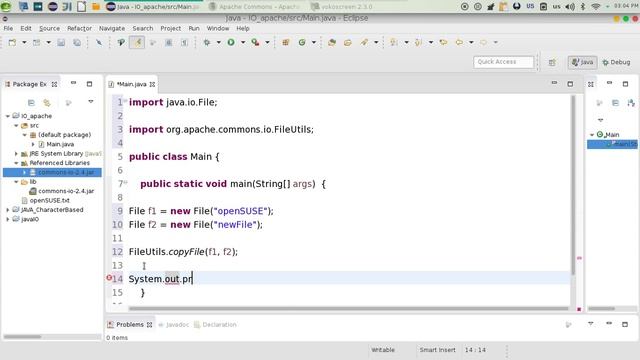The width and height of the screenshot is (640, 360).
Task: Expand the JAVA_CharacterBased project
Action: 8,210
